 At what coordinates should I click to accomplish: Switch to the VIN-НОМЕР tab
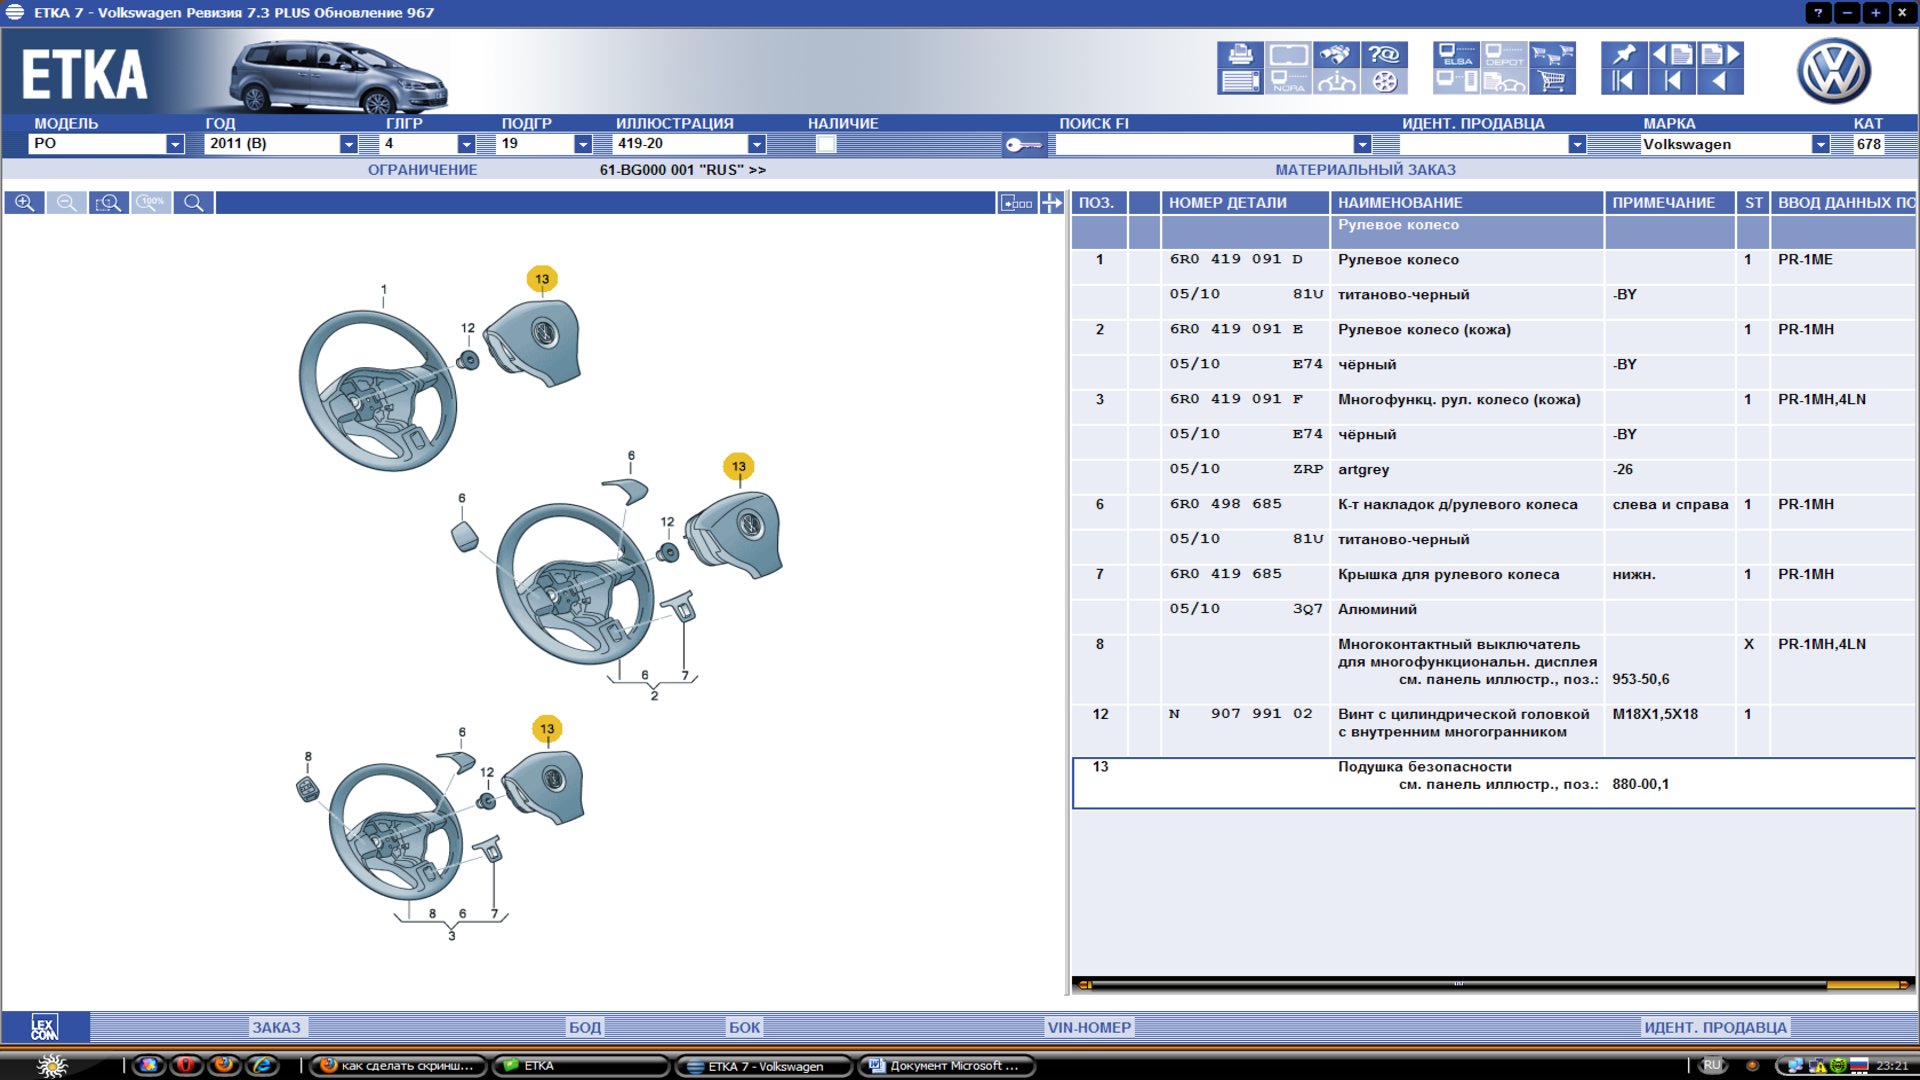(x=1088, y=1027)
